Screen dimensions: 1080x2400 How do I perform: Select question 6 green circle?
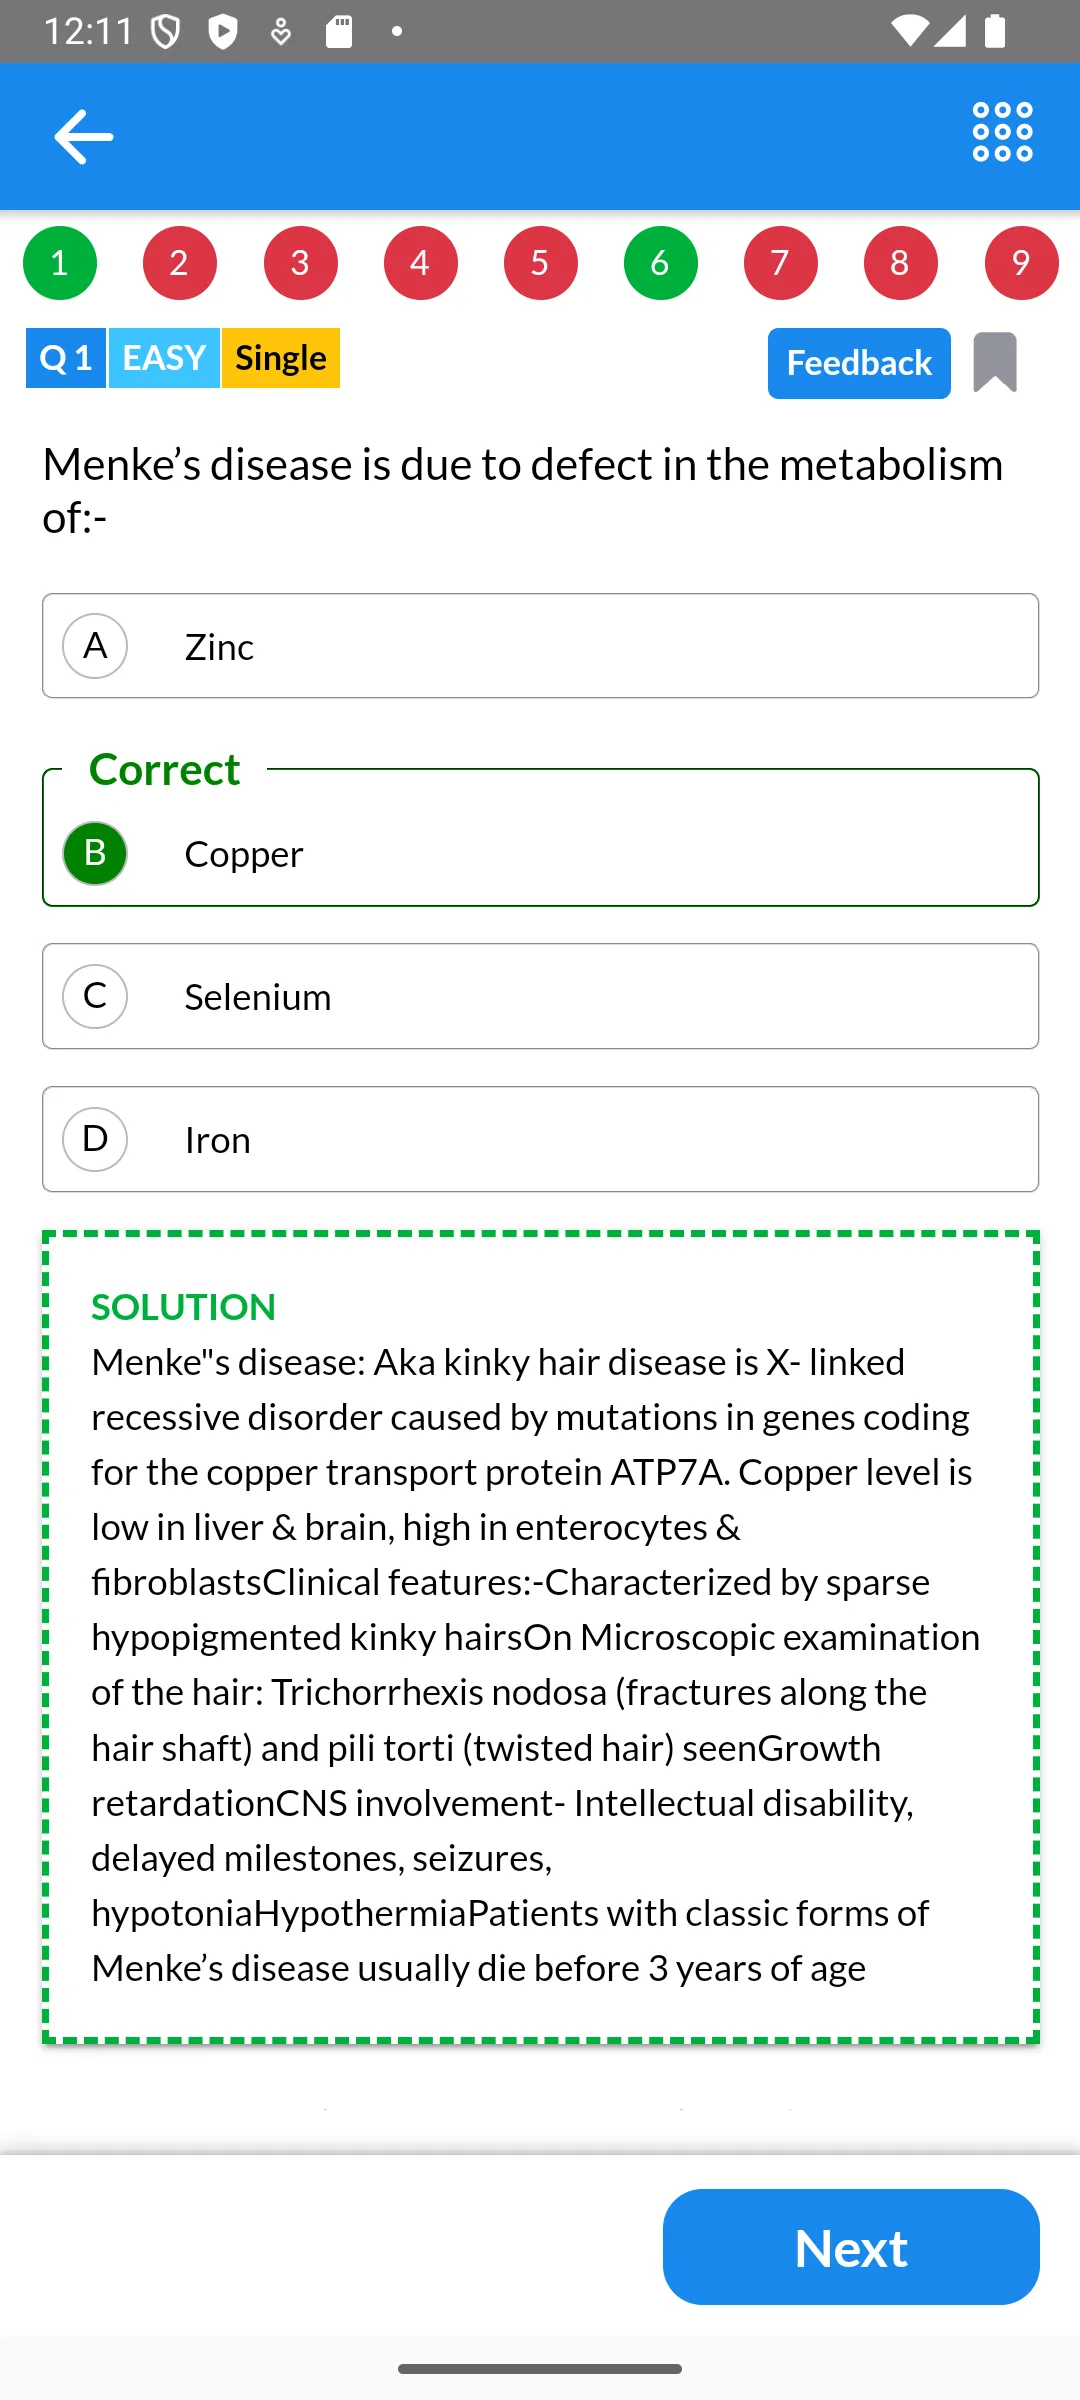660,263
